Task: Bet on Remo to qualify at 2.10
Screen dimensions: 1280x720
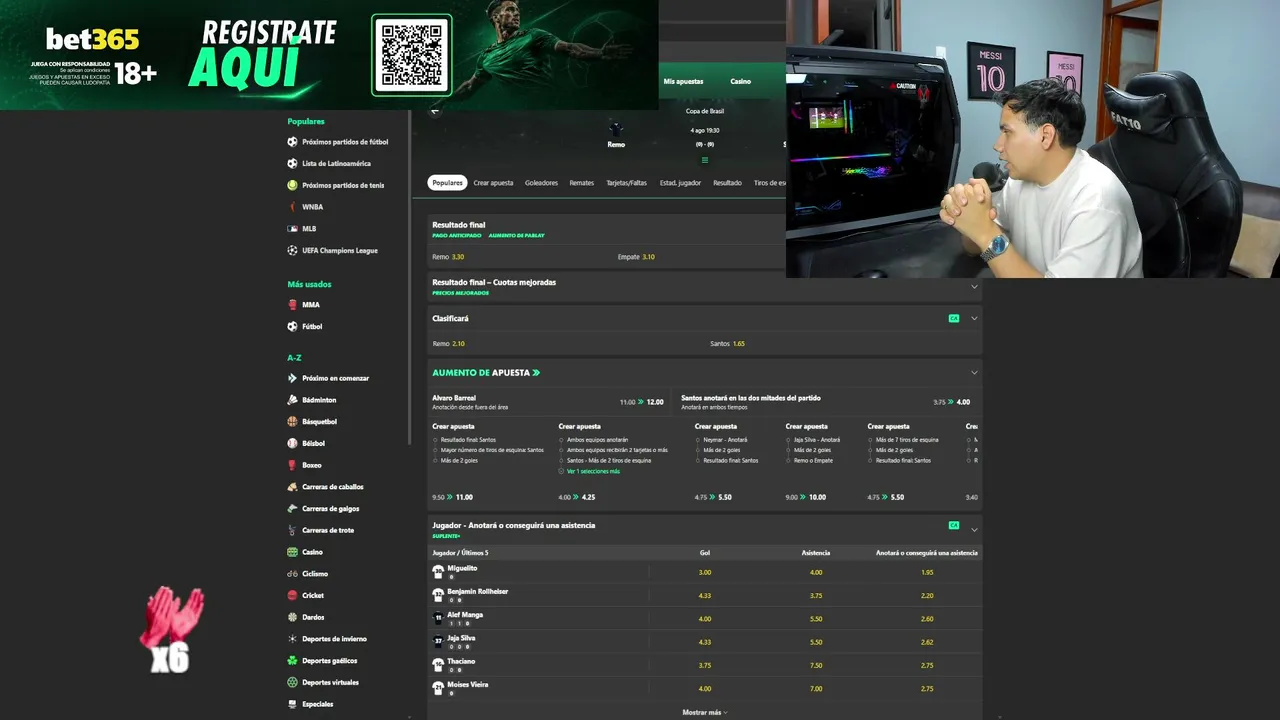Action: [448, 344]
